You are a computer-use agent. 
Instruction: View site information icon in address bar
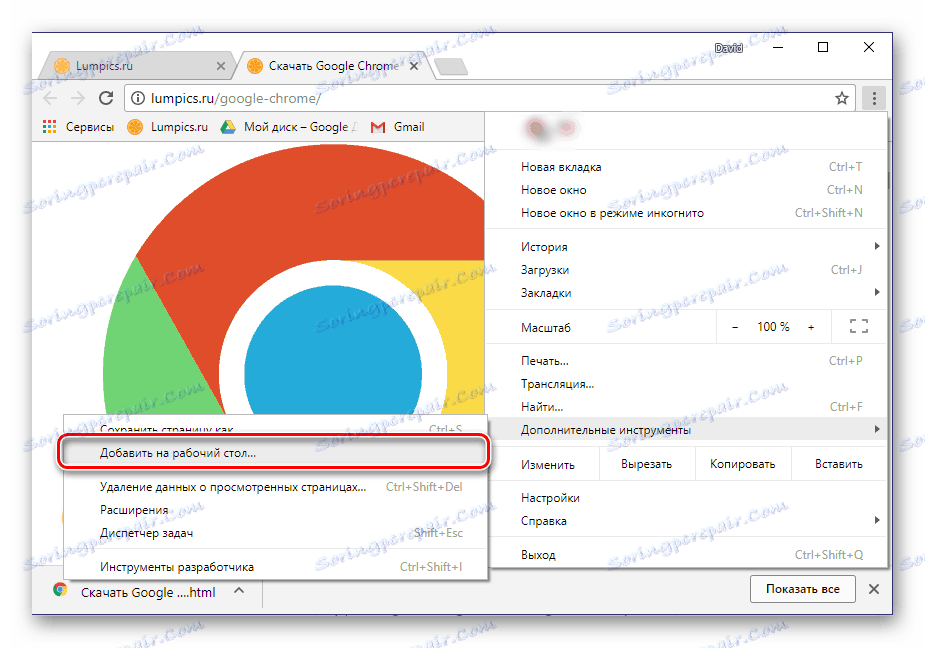(137, 98)
